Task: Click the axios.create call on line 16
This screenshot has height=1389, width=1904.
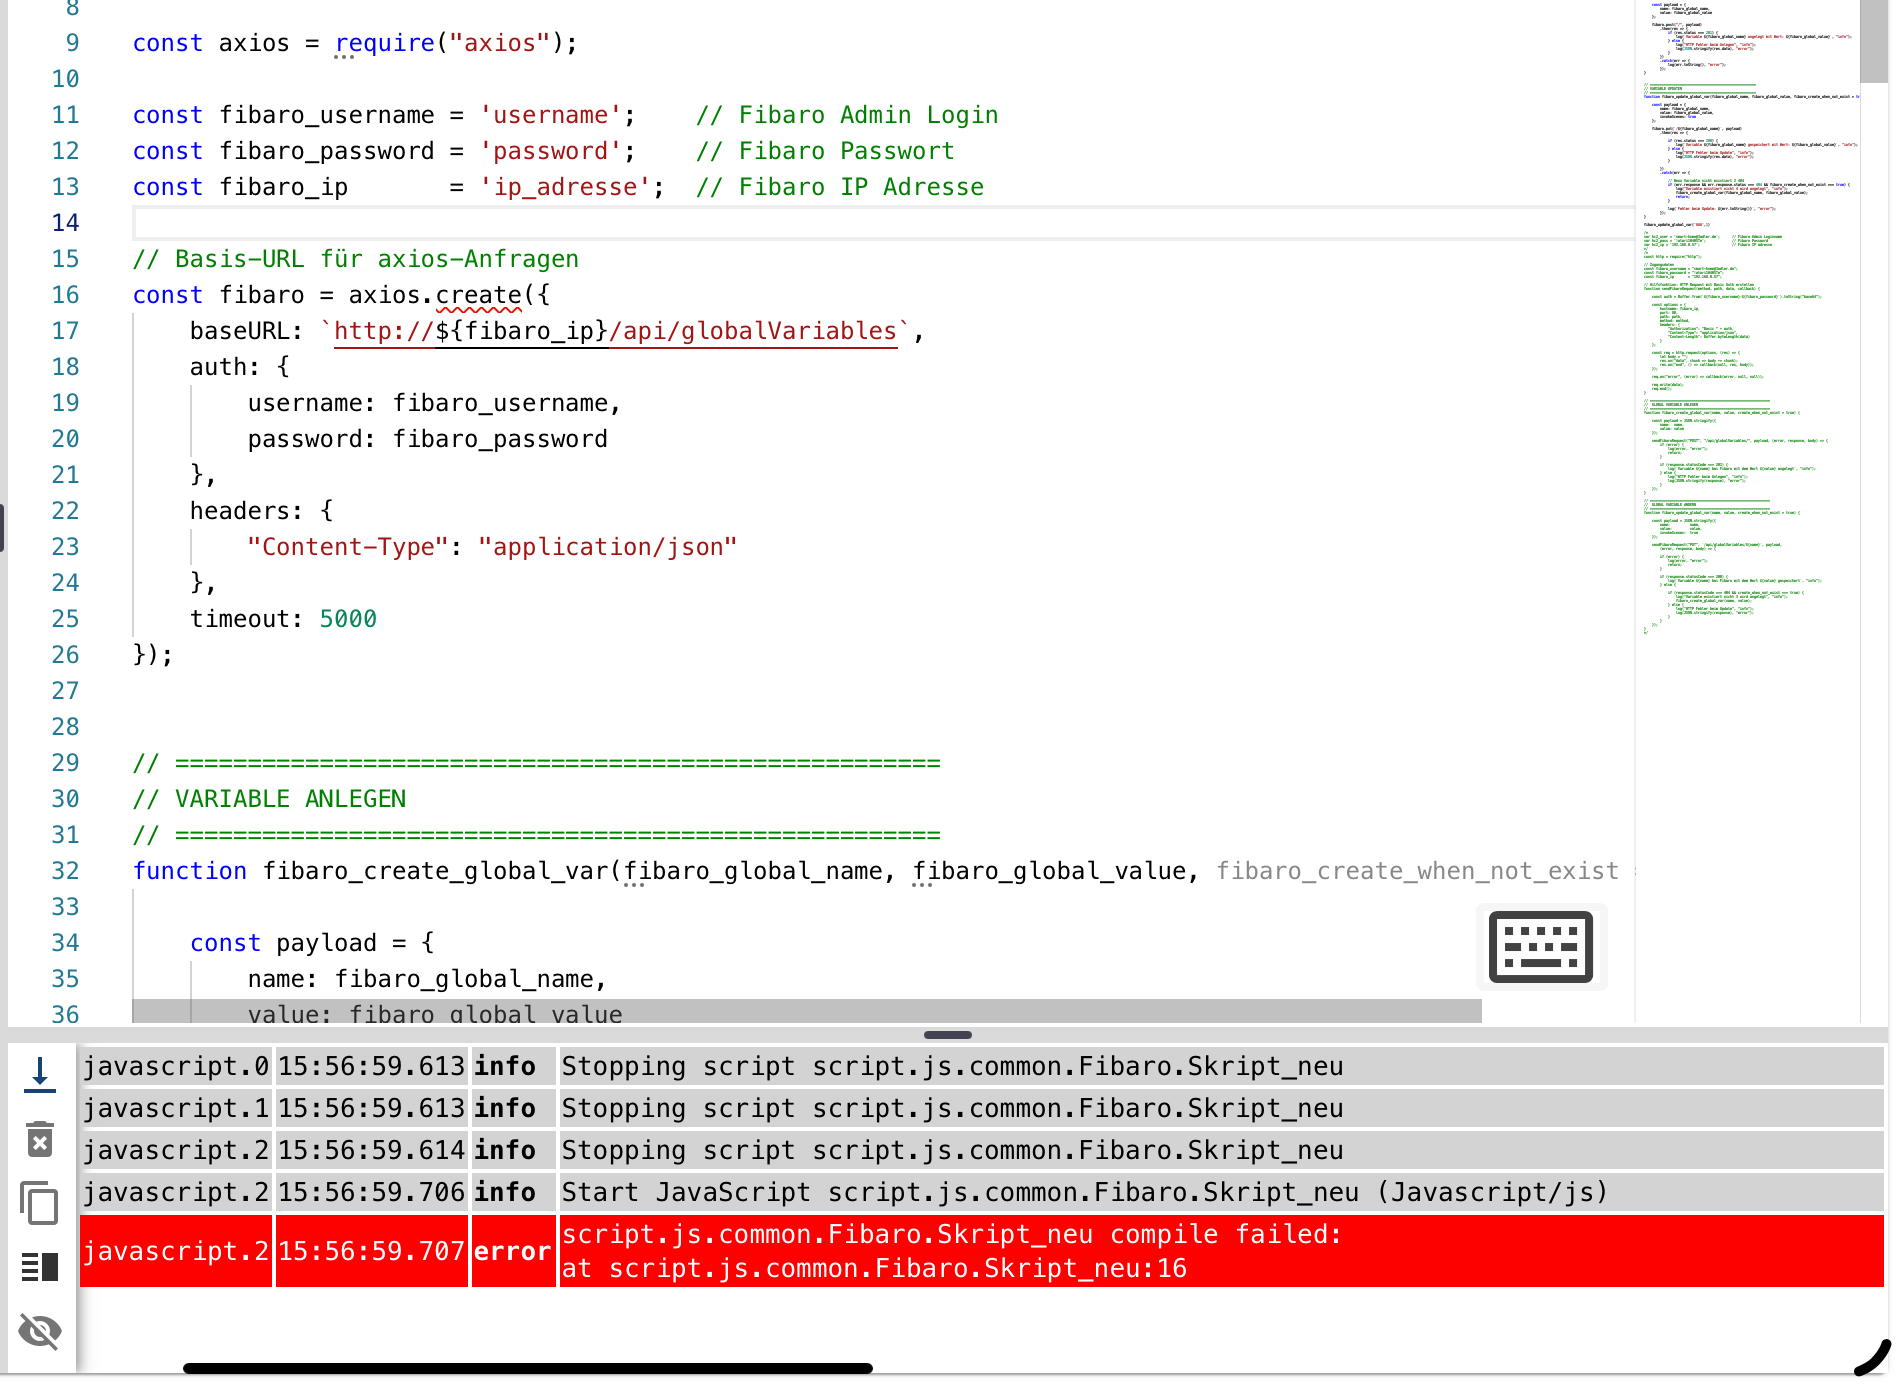Action: tap(435, 295)
